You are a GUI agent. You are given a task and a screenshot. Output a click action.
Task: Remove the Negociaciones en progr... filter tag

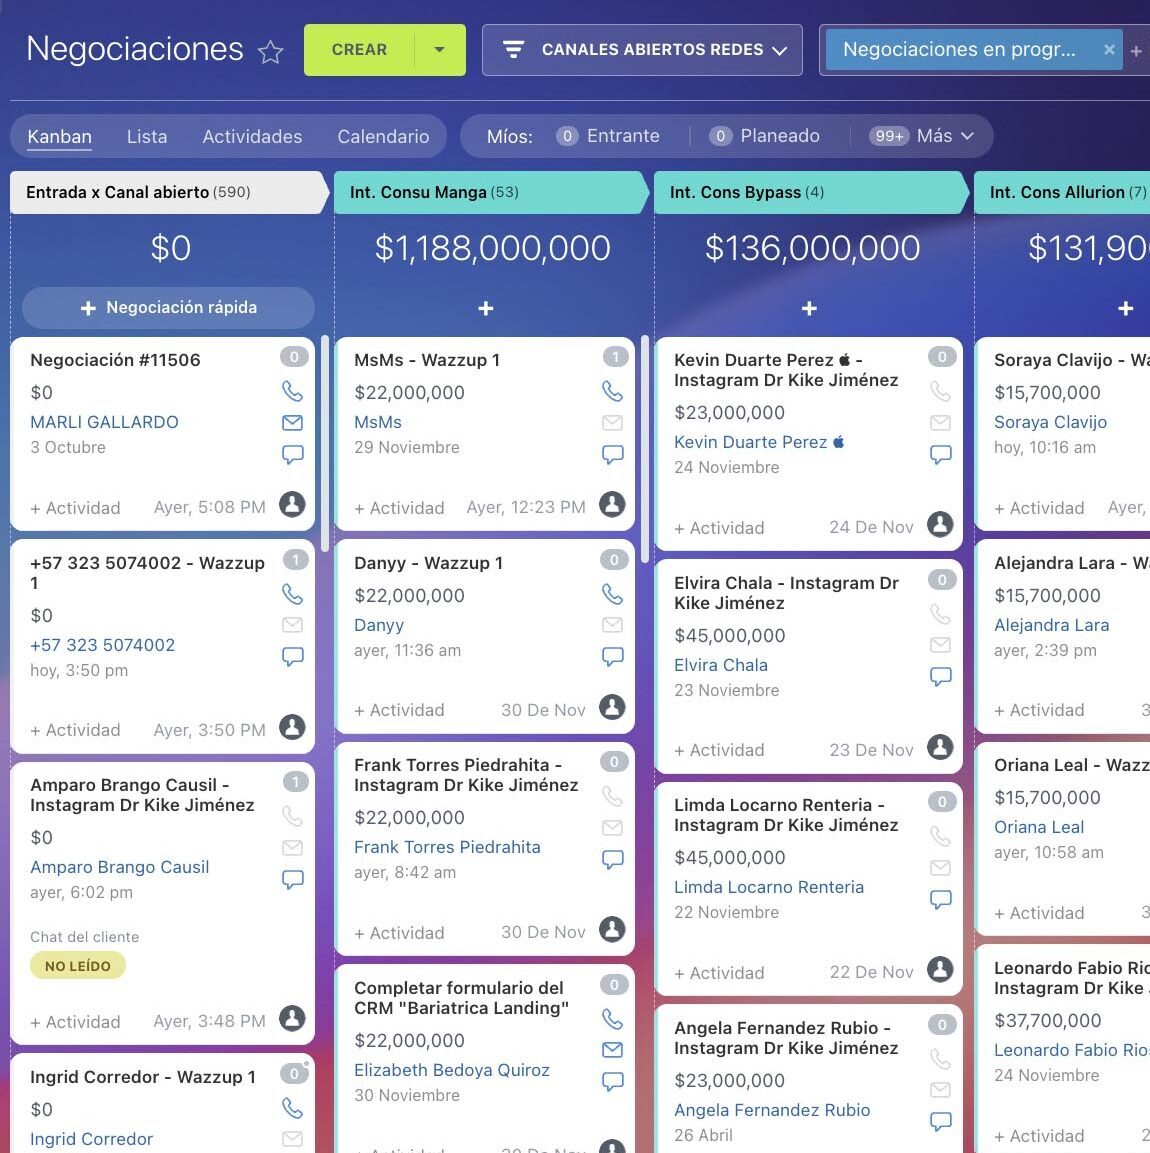pos(1109,50)
